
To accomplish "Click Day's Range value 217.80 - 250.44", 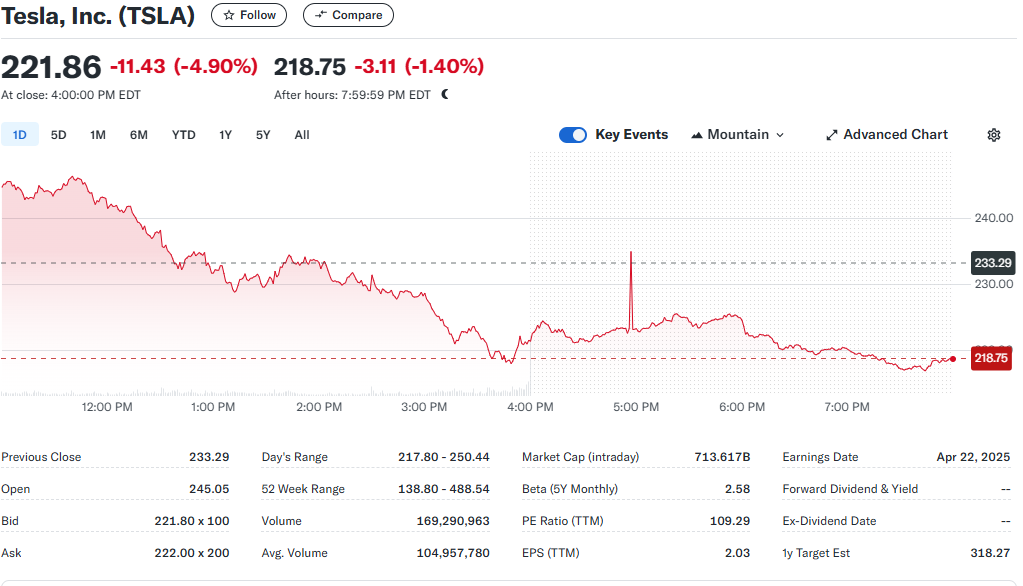I will pos(444,457).
